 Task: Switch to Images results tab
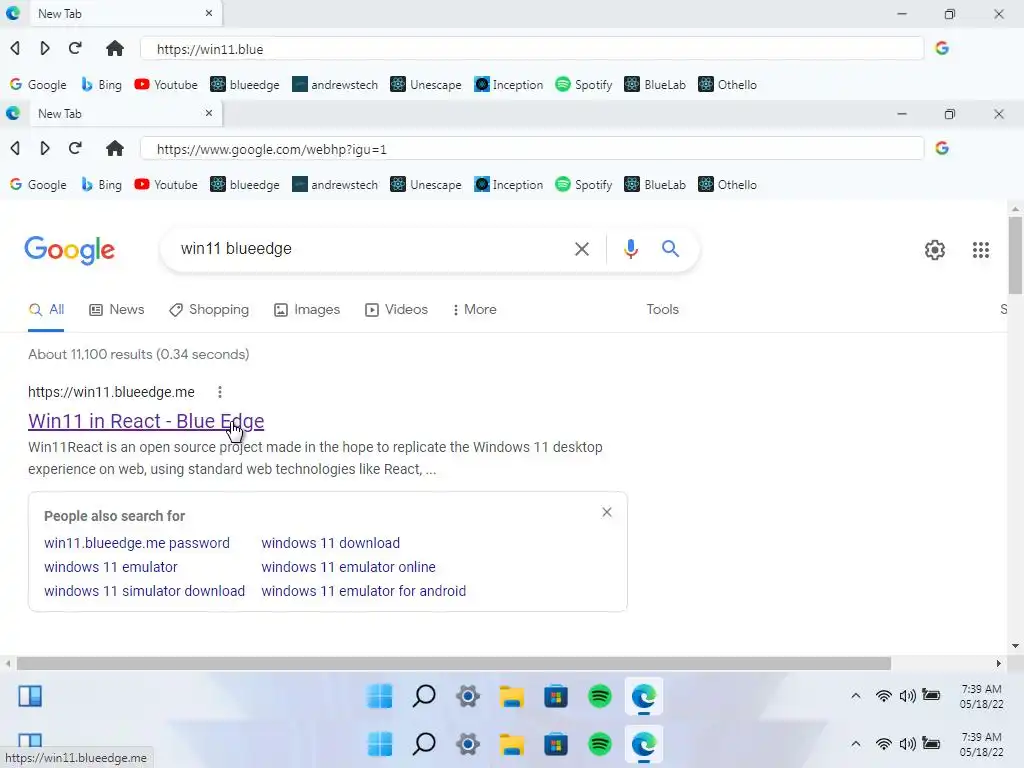click(x=307, y=310)
